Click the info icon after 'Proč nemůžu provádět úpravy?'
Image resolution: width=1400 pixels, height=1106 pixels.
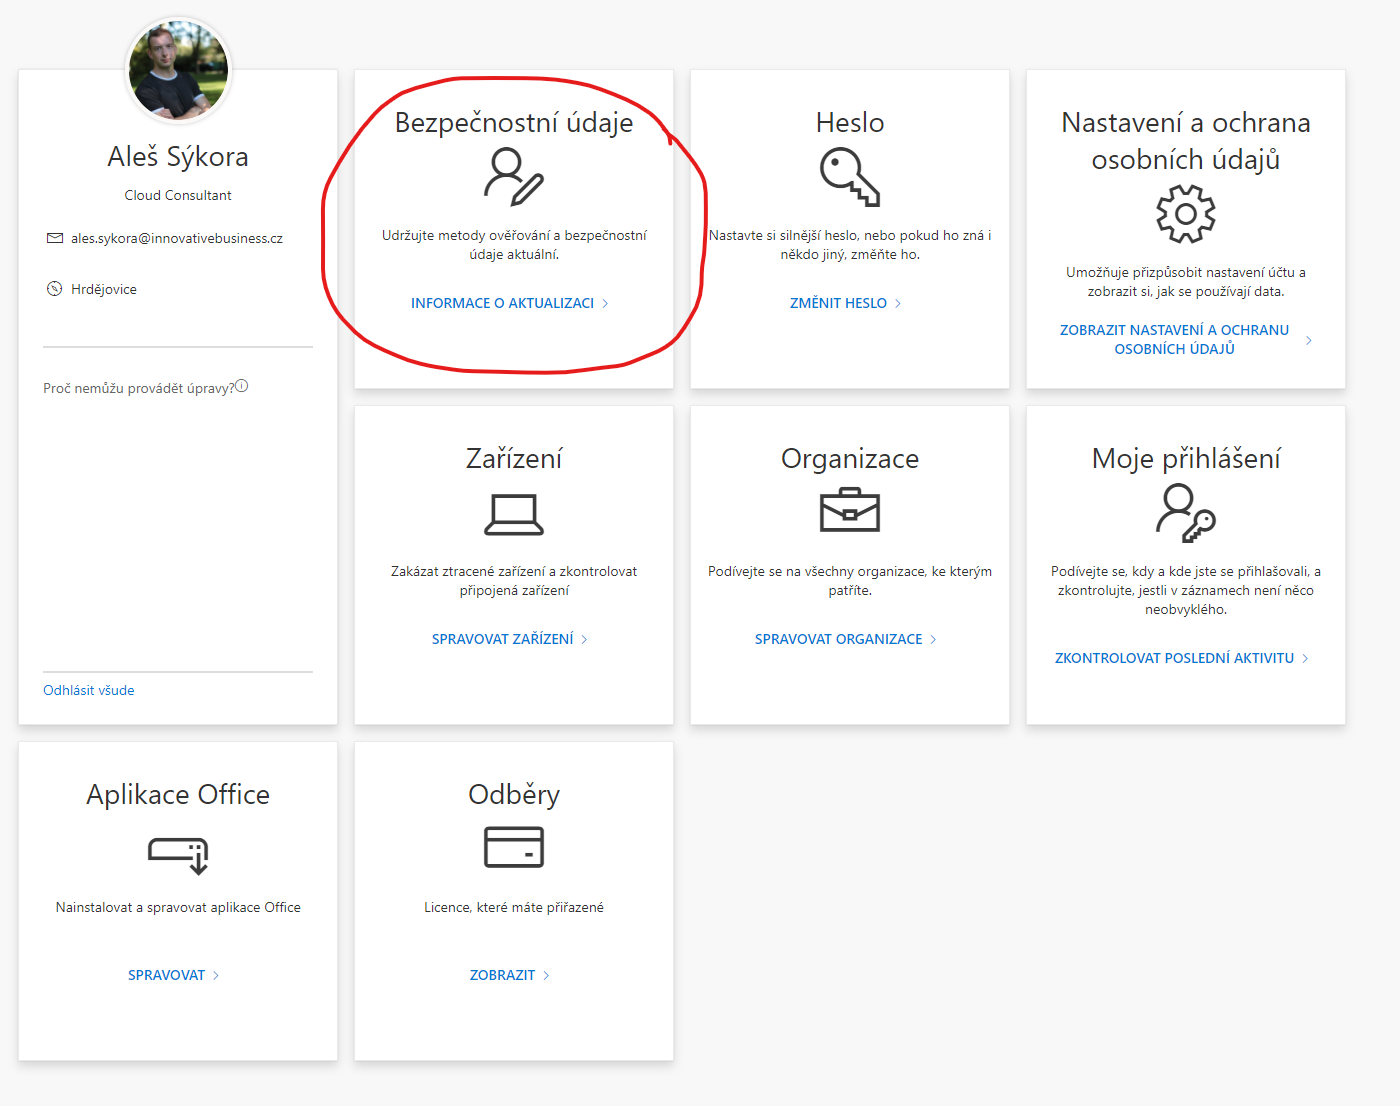pos(241,386)
